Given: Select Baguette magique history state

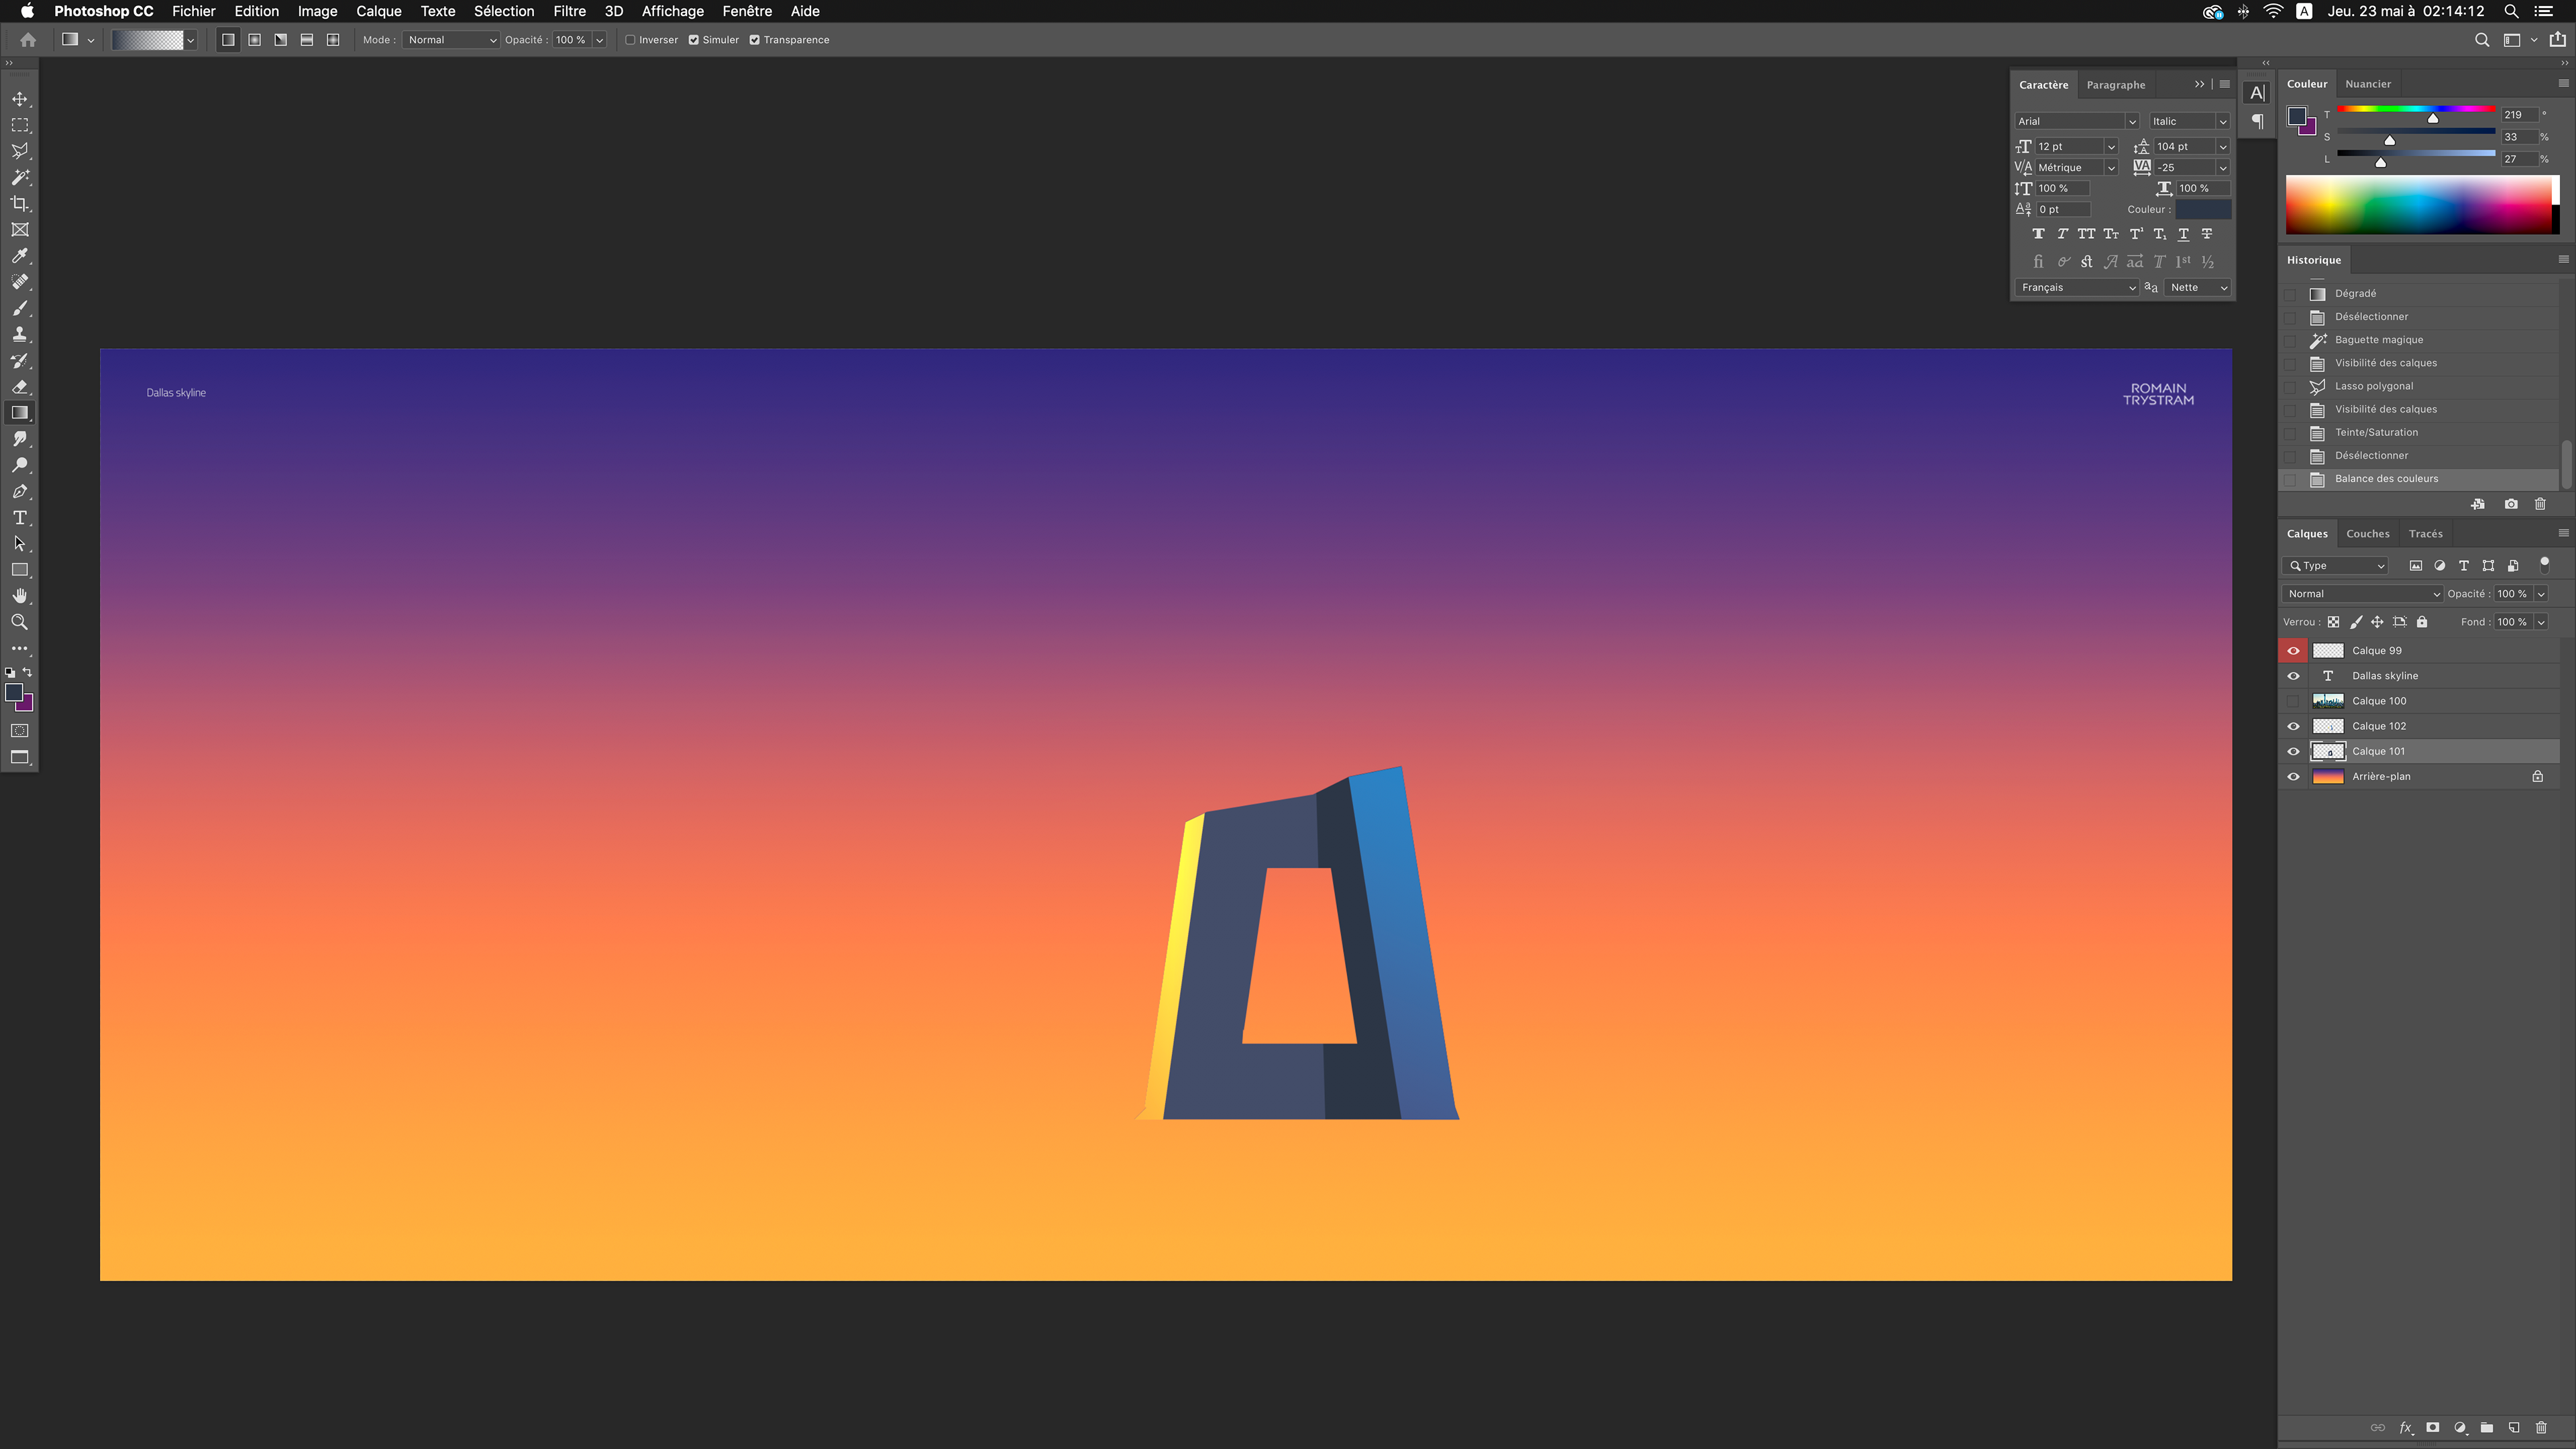Looking at the screenshot, I should [2419, 340].
